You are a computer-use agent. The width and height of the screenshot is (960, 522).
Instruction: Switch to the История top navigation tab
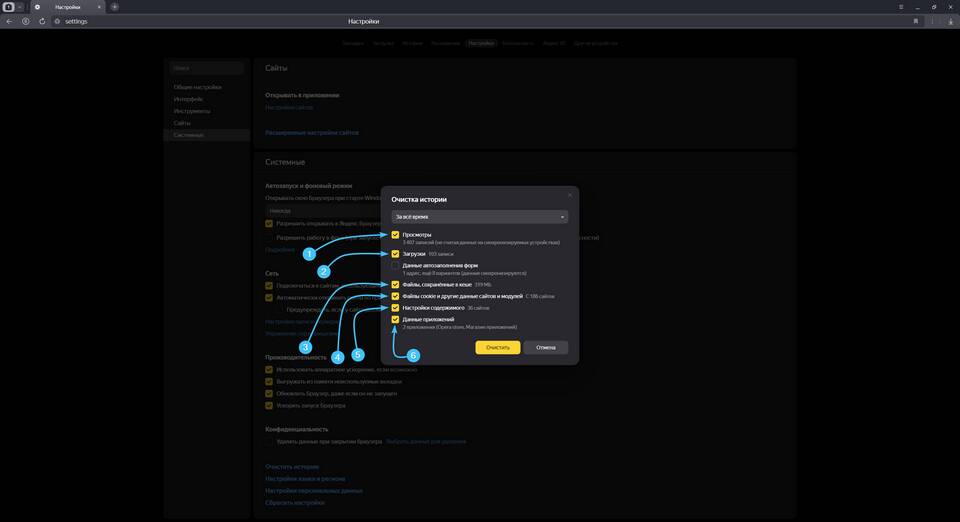click(x=413, y=43)
